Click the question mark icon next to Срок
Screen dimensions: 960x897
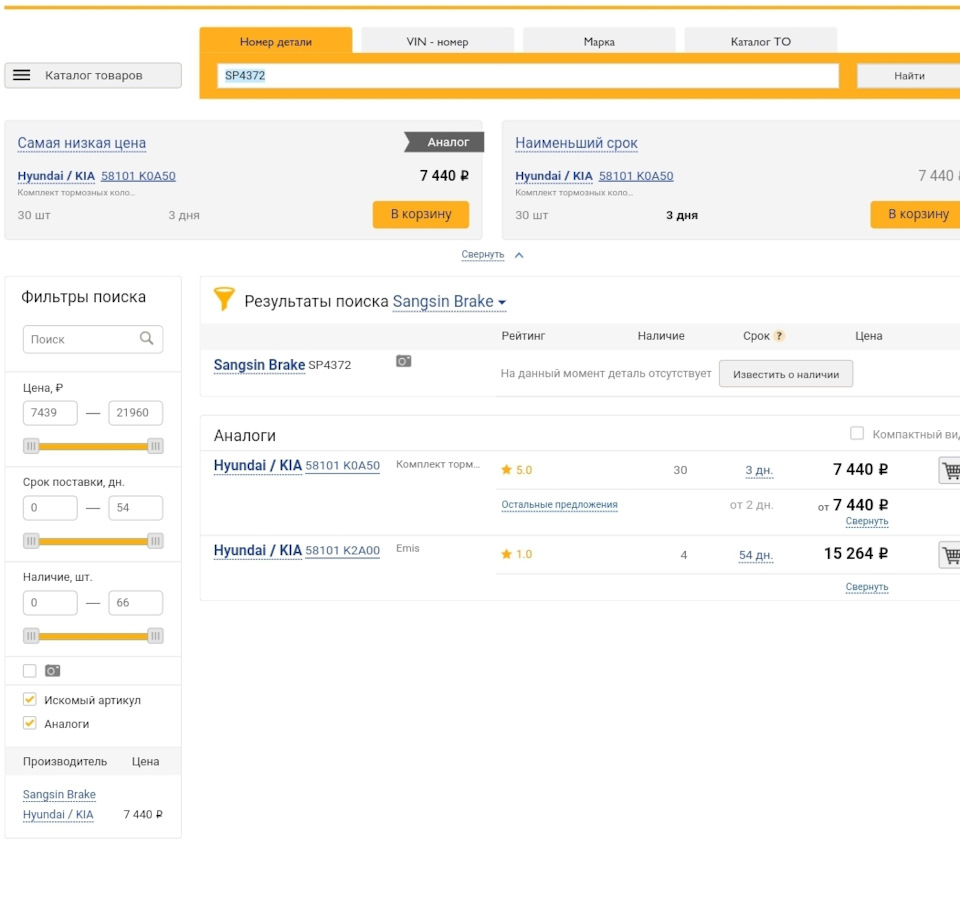pyautogui.click(x=779, y=336)
